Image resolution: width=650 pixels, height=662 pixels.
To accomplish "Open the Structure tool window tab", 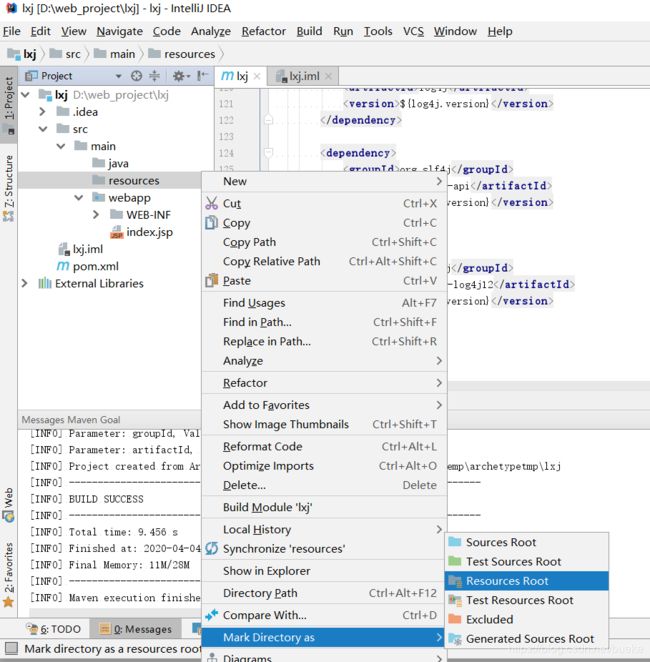I will click(8, 188).
